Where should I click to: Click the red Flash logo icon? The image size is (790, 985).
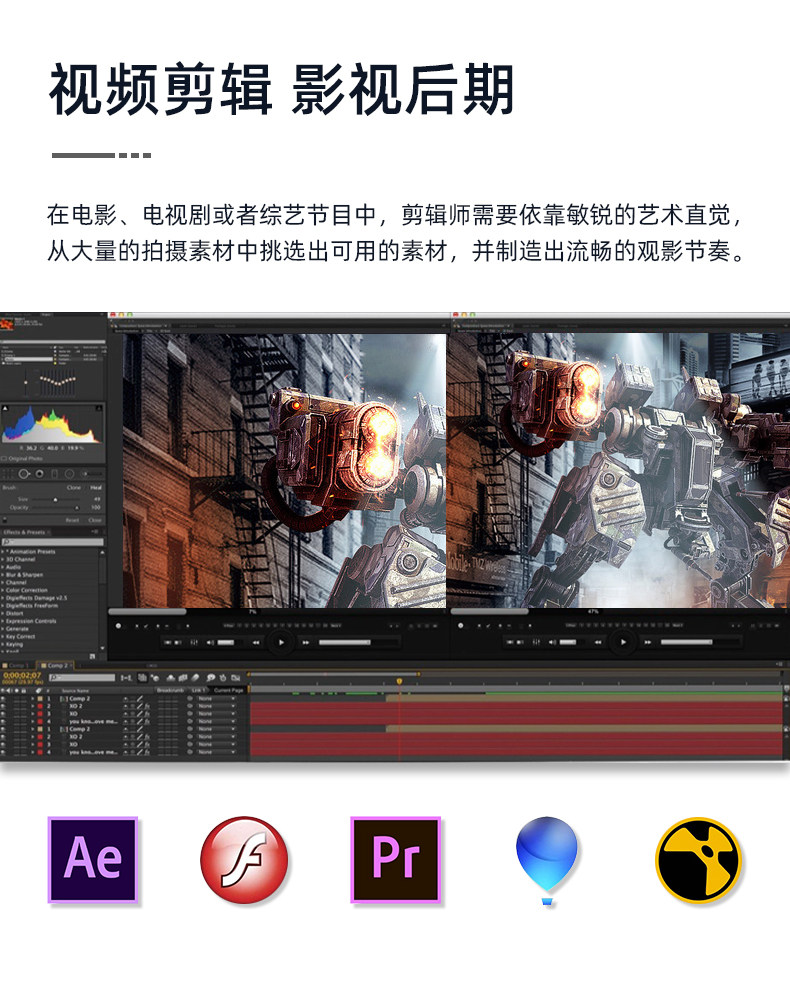coord(244,859)
